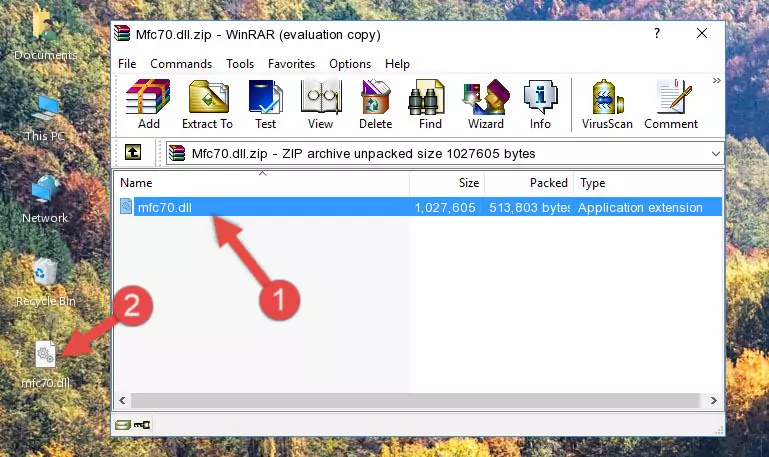
Task: Open the Help menu
Action: pyautogui.click(x=397, y=64)
